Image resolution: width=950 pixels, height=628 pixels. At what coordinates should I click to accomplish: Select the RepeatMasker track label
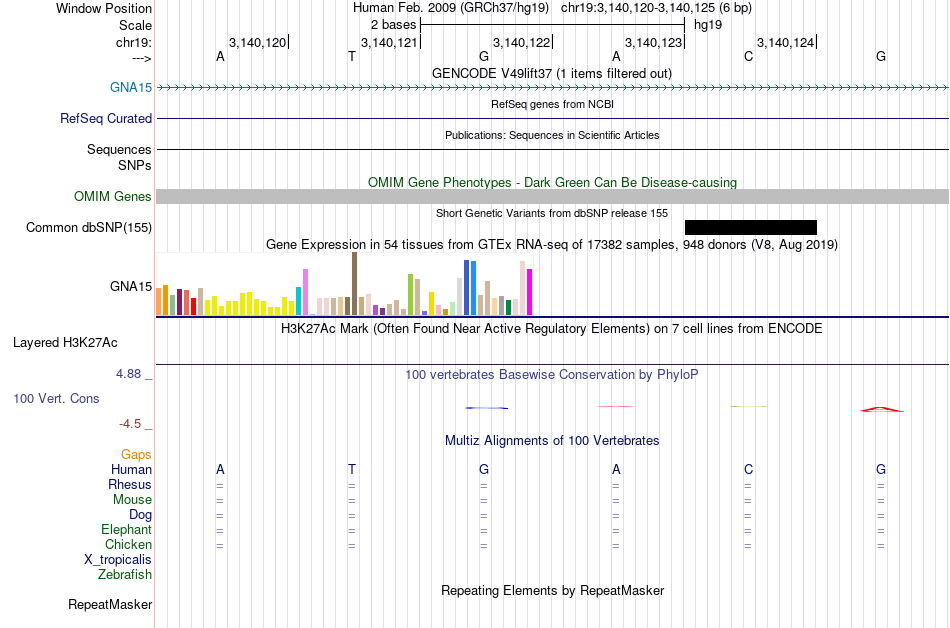(110, 604)
